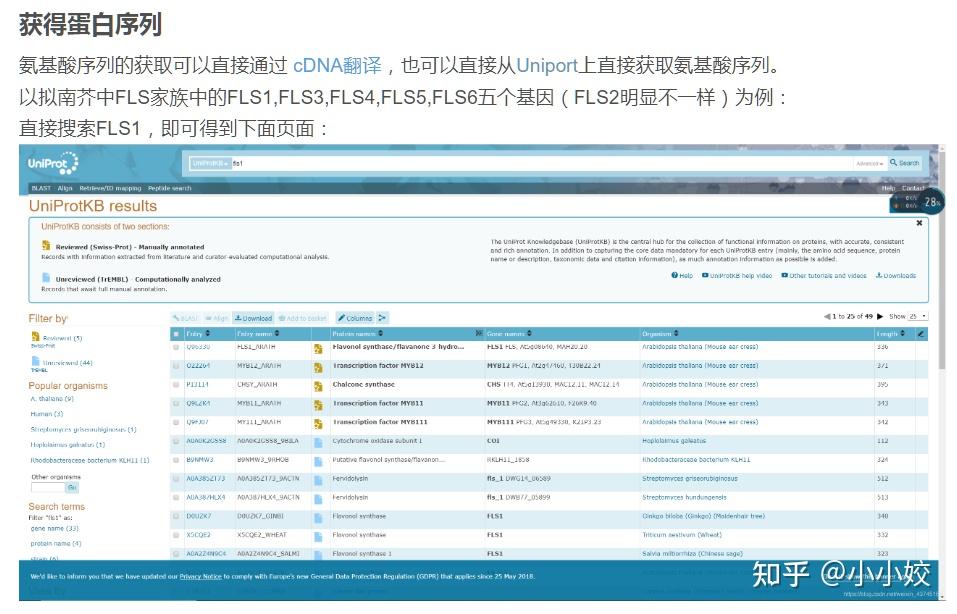This screenshot has width=957, height=614.
Task: Sort by the Gene names column arrows
Action: click(x=529, y=334)
